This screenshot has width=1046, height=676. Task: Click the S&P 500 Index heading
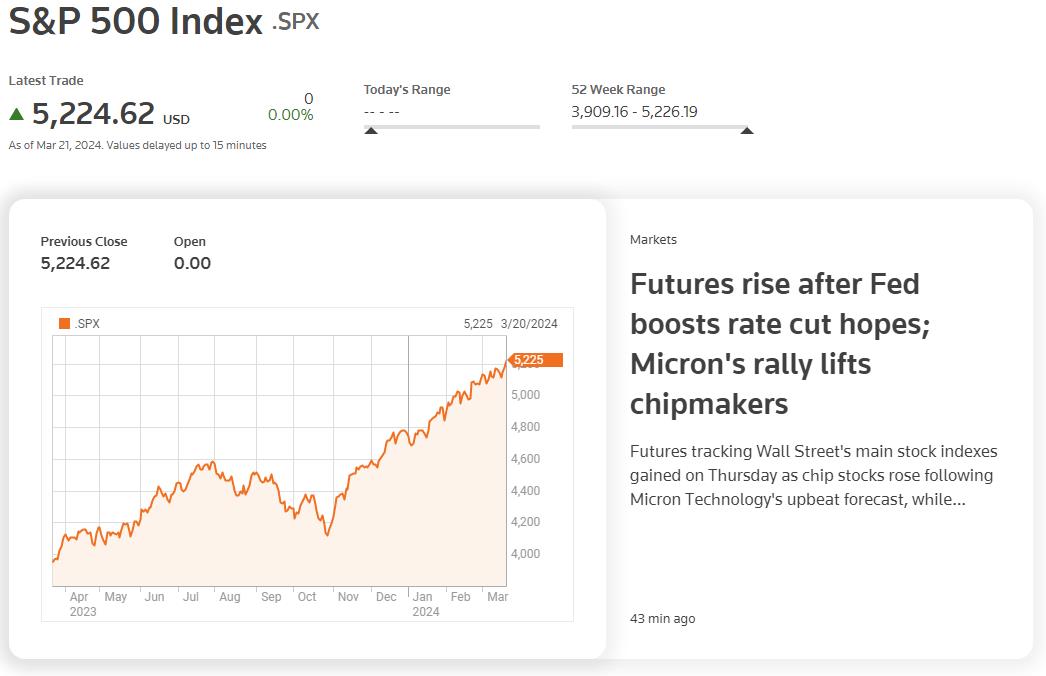135,21
